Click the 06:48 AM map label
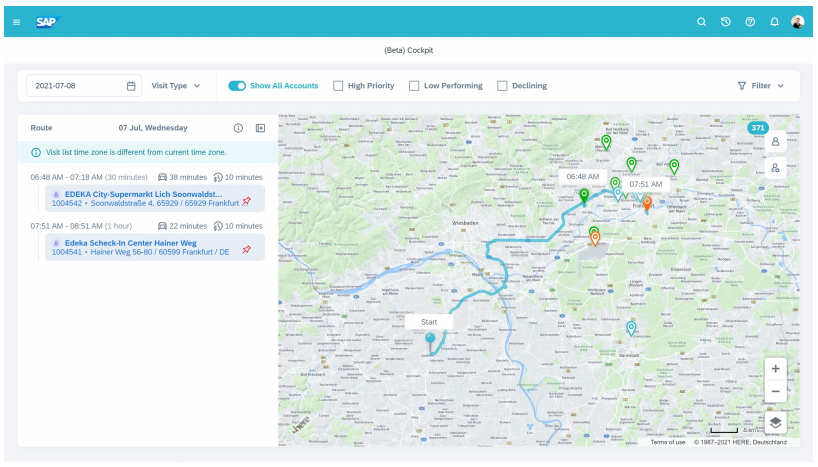The height and width of the screenshot is (467, 818). pos(583,177)
